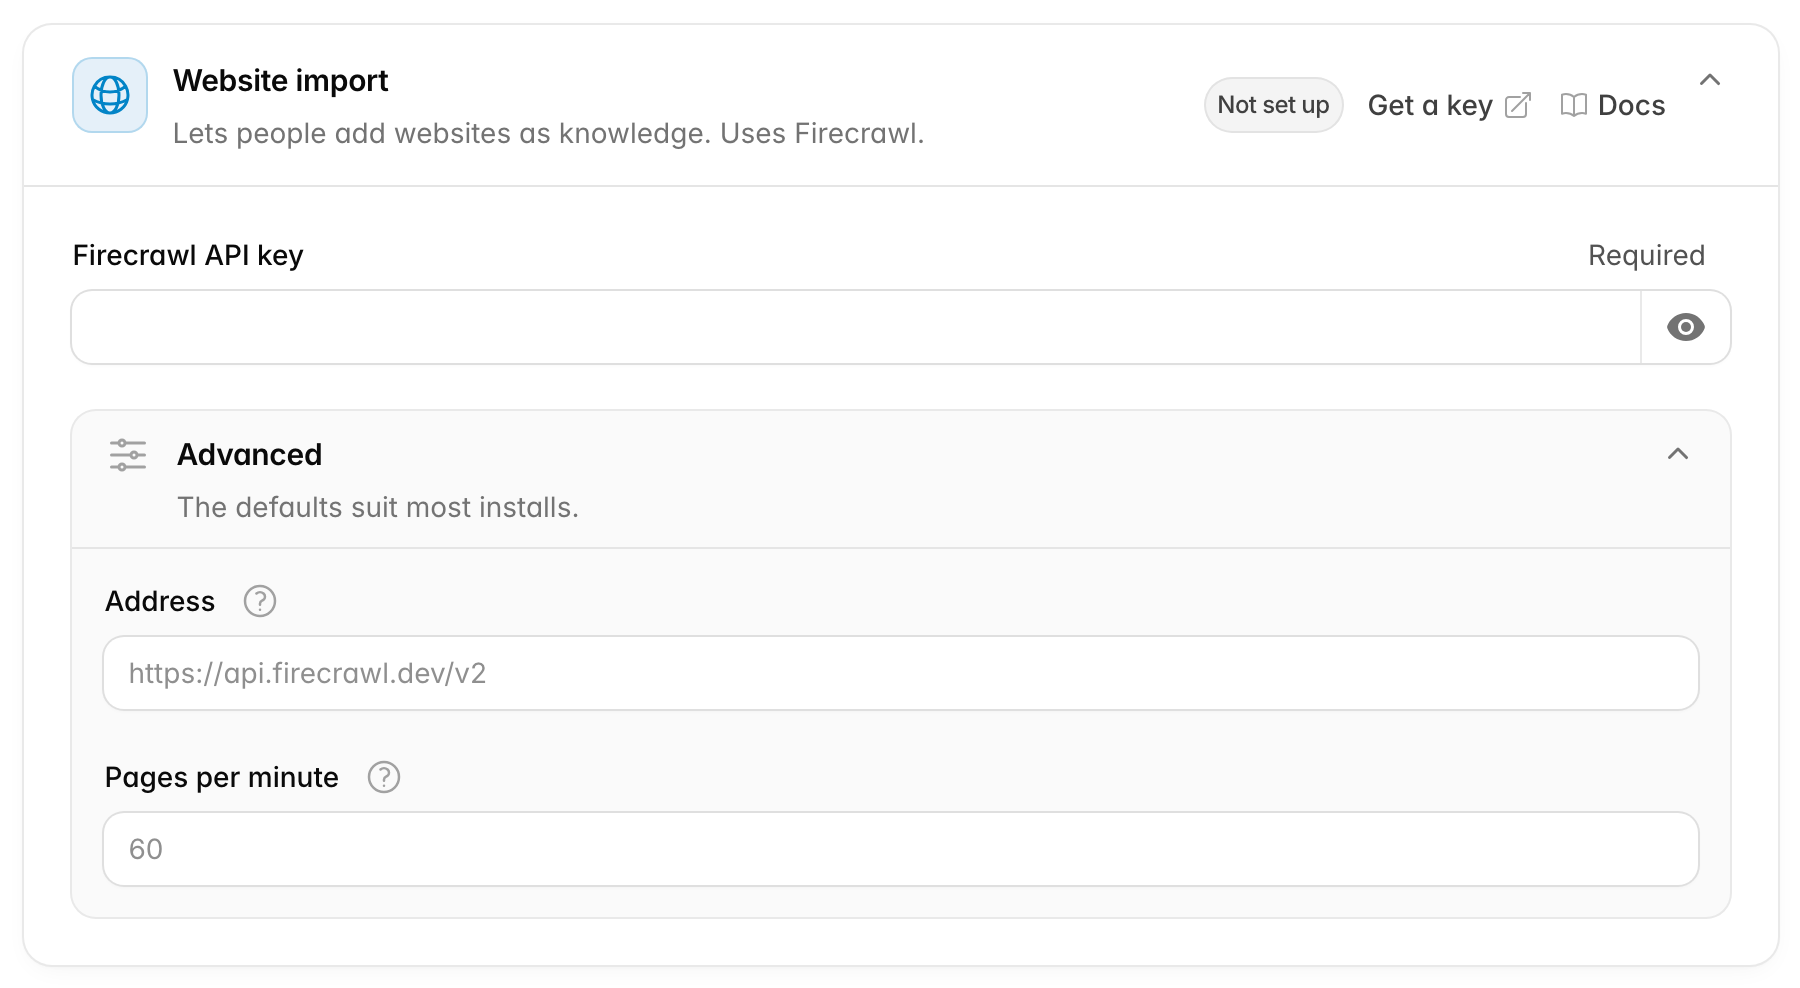Collapse the Advanced section chevron
Image resolution: width=1800 pixels, height=988 pixels.
(1678, 454)
